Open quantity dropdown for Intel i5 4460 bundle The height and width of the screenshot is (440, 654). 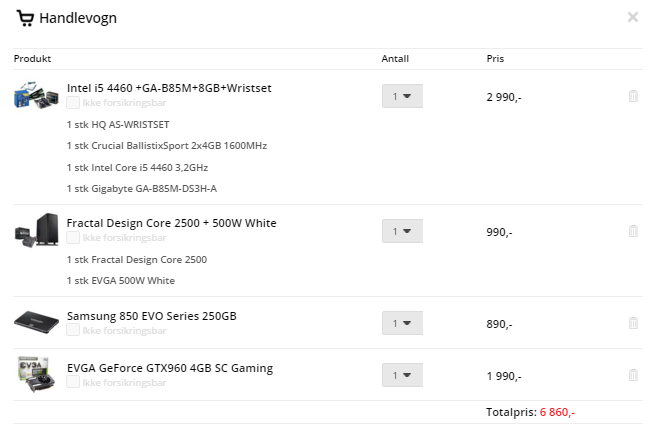[402, 96]
